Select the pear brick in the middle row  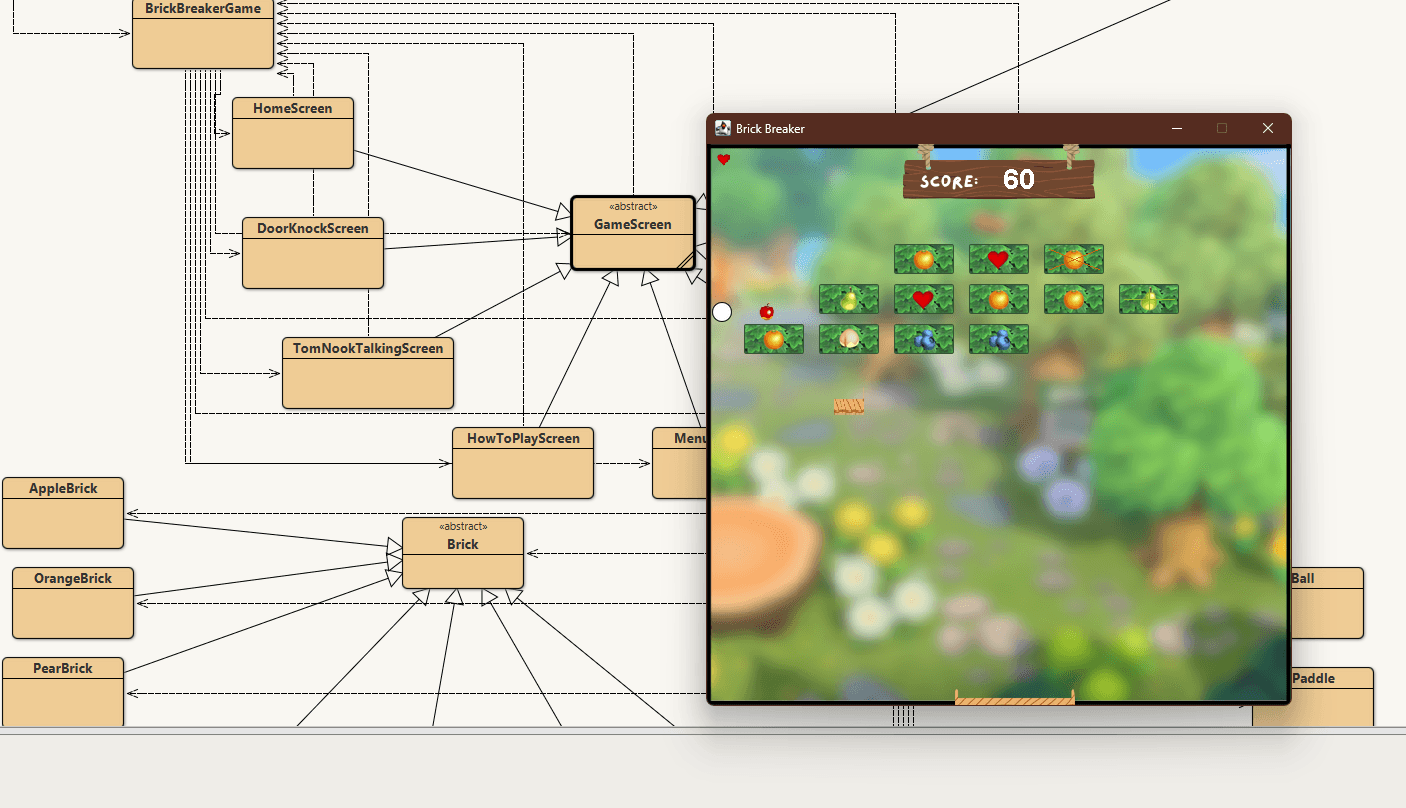pyautogui.click(x=848, y=298)
